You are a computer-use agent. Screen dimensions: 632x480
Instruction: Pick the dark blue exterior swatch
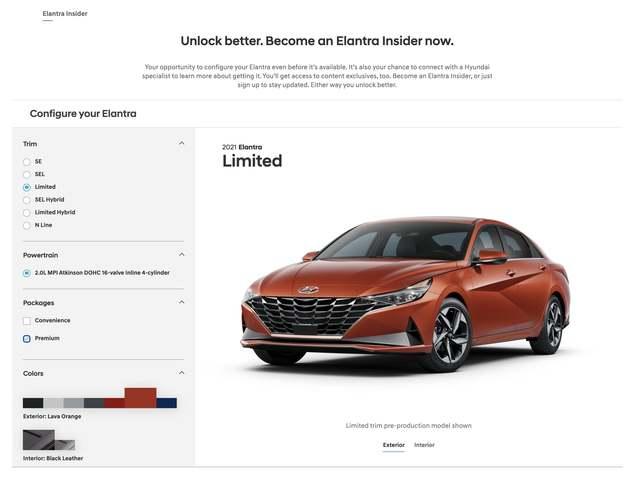[x=166, y=403]
